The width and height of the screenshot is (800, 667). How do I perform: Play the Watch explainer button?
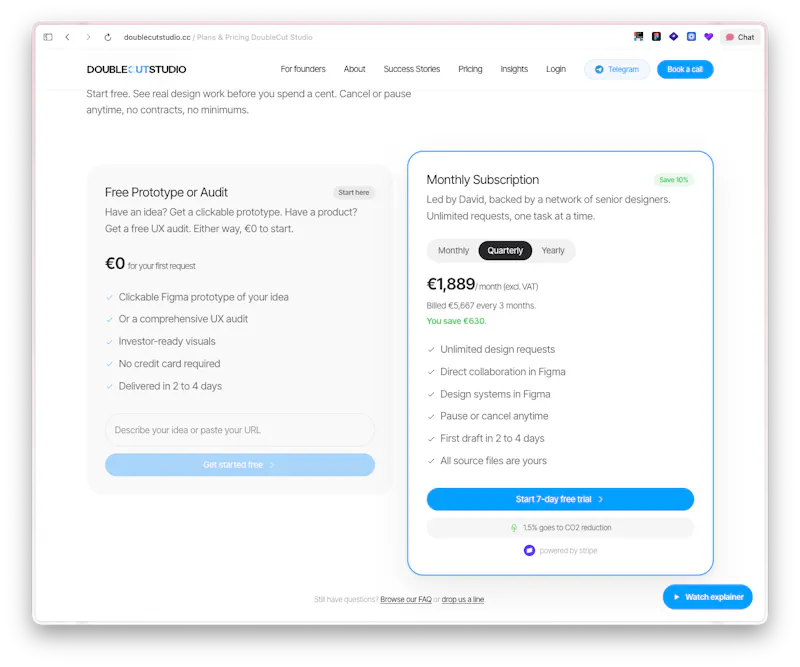708,597
